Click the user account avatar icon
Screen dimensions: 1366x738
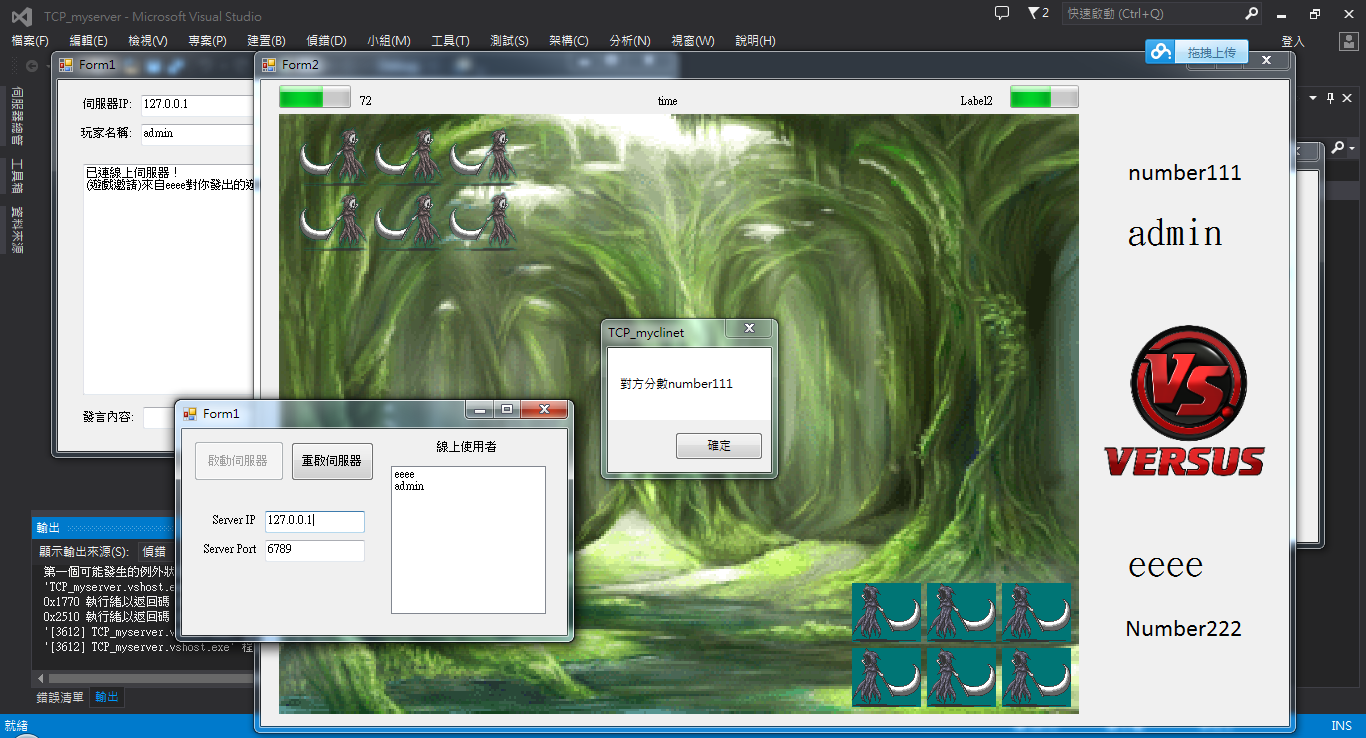[1348, 41]
